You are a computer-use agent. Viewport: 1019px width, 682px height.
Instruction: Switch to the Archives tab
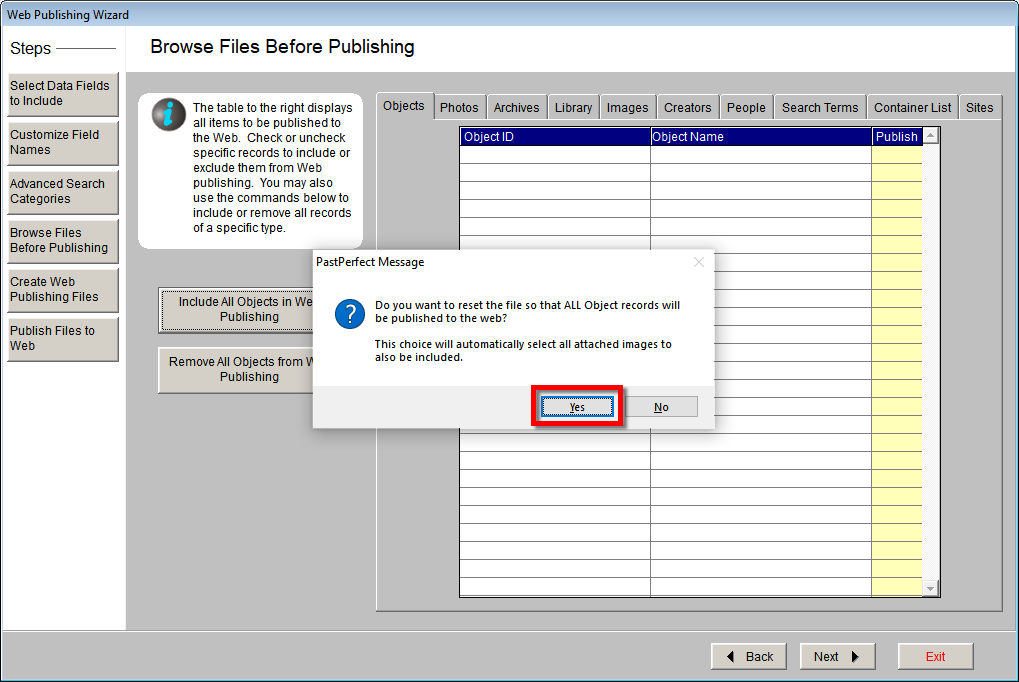click(x=516, y=108)
